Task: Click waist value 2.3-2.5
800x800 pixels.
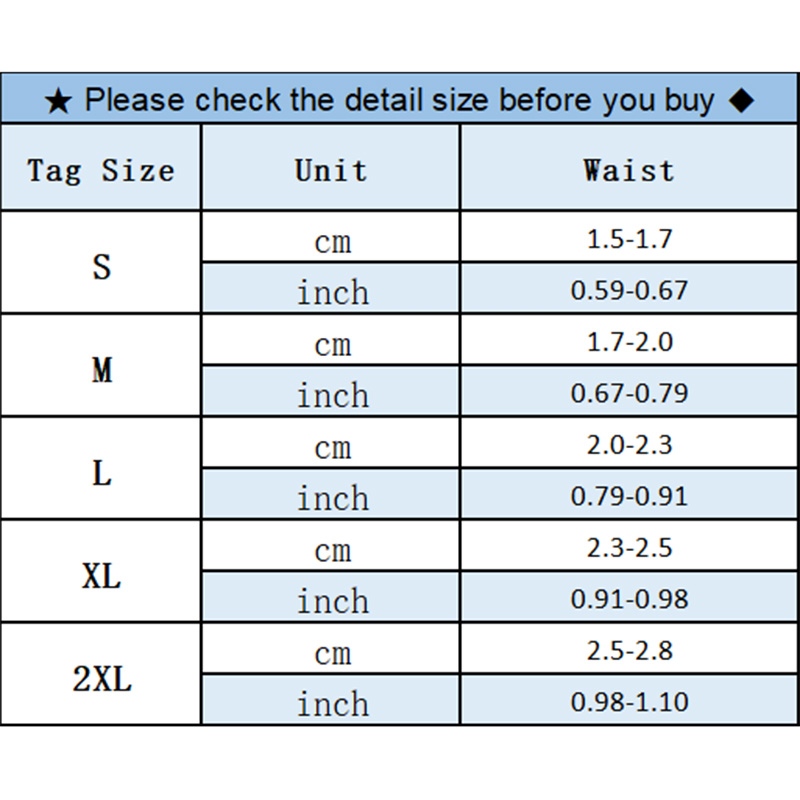Action: [629, 549]
